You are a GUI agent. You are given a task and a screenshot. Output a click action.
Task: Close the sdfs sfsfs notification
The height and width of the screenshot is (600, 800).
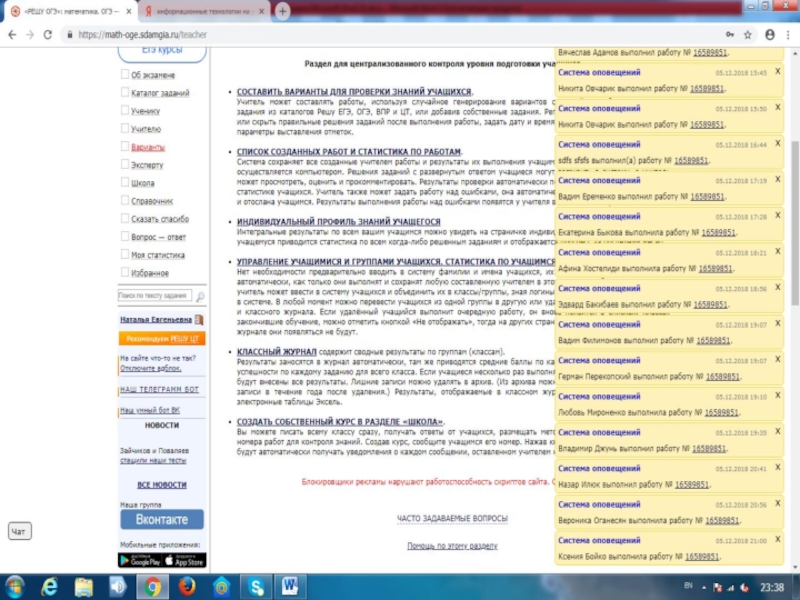pyautogui.click(x=778, y=143)
